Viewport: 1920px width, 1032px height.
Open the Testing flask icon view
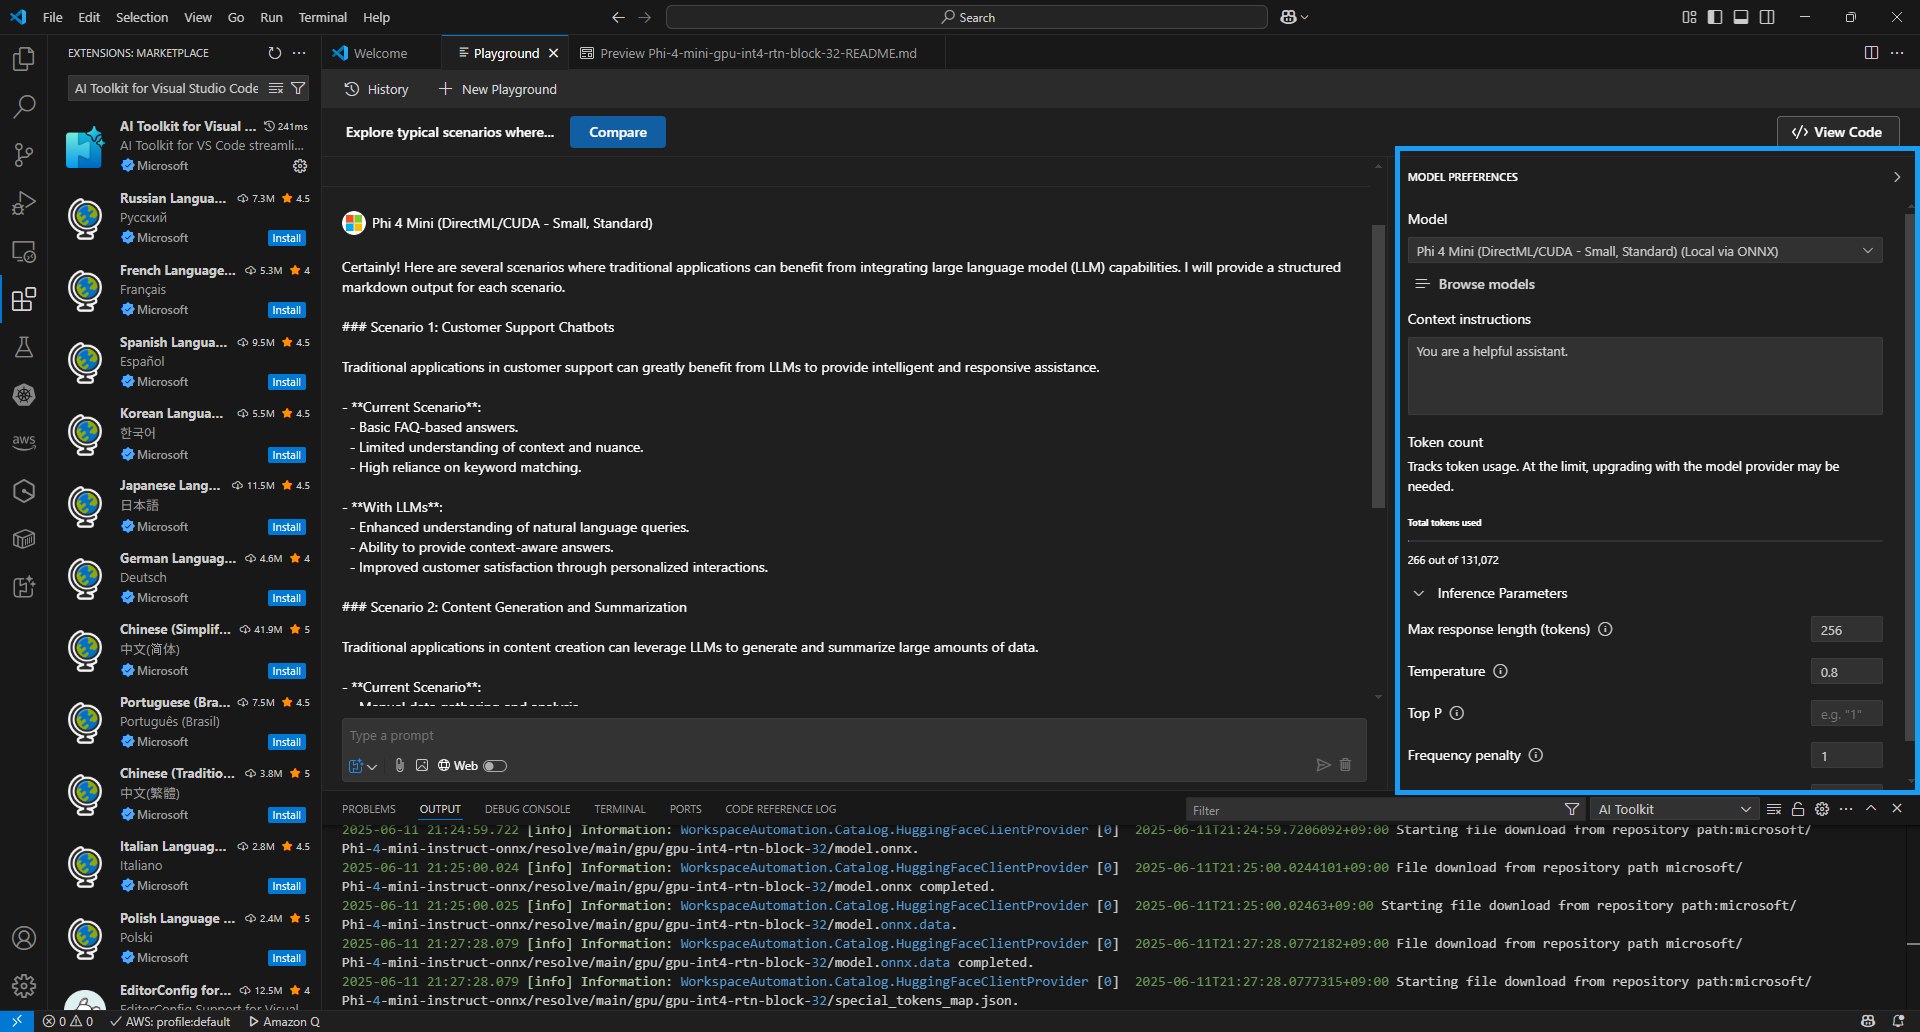point(24,347)
